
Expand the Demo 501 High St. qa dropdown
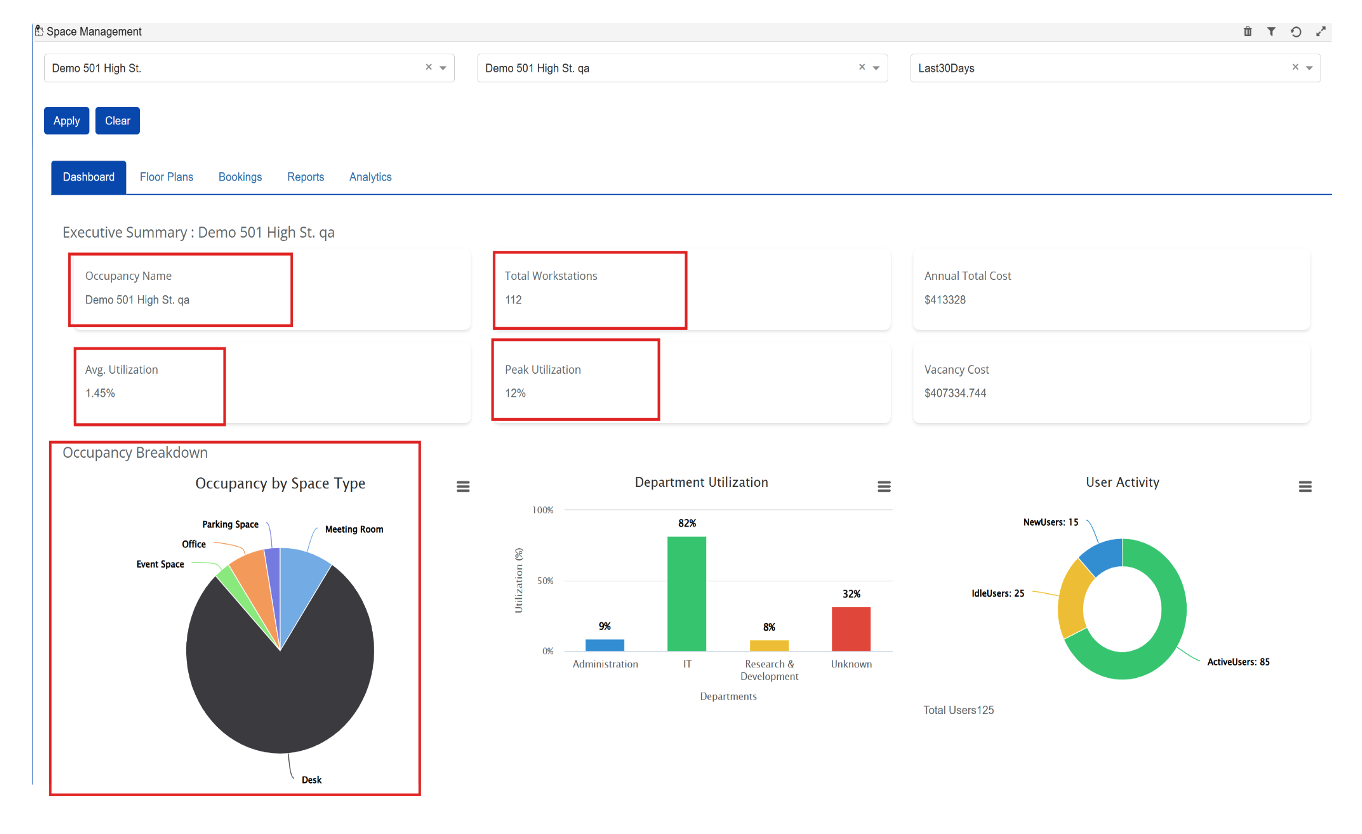(876, 68)
